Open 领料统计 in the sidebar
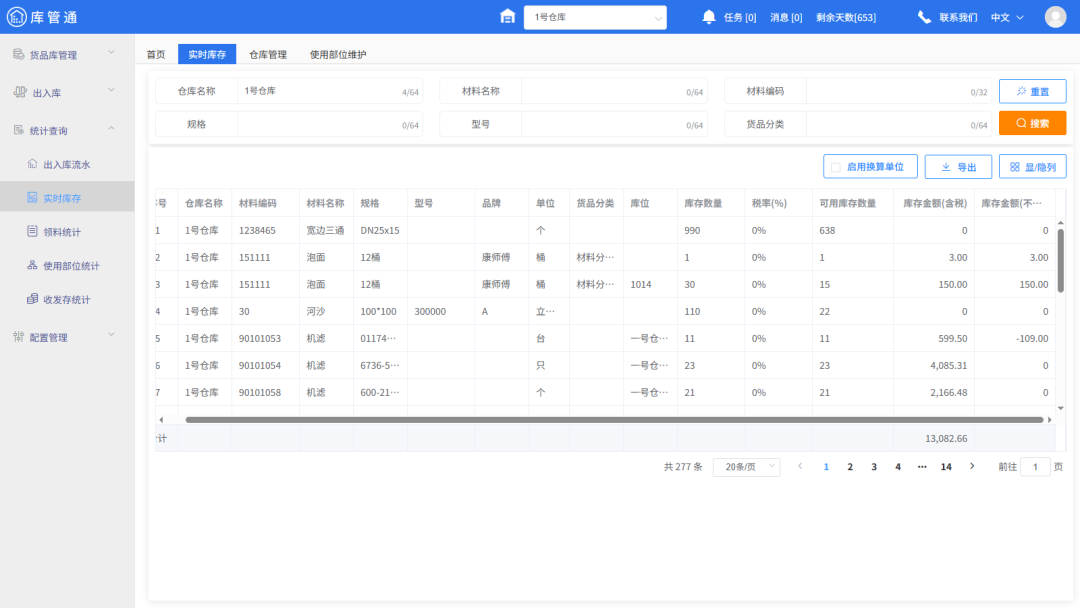This screenshot has height=608, width=1080. click(67, 232)
